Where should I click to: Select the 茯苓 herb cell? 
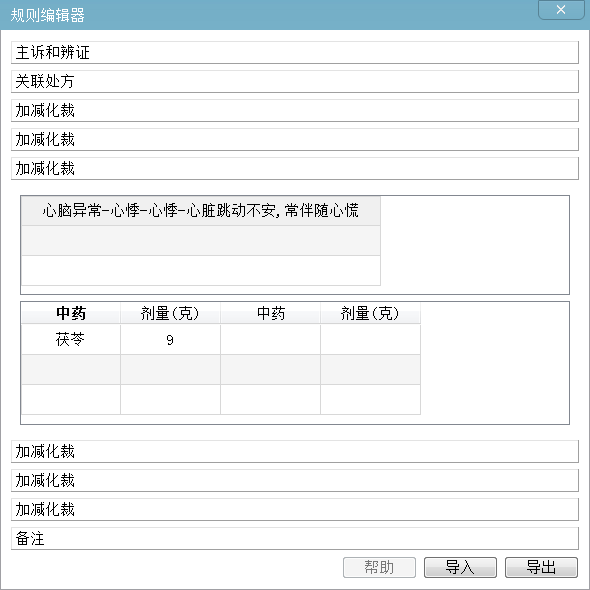pyautogui.click(x=71, y=339)
